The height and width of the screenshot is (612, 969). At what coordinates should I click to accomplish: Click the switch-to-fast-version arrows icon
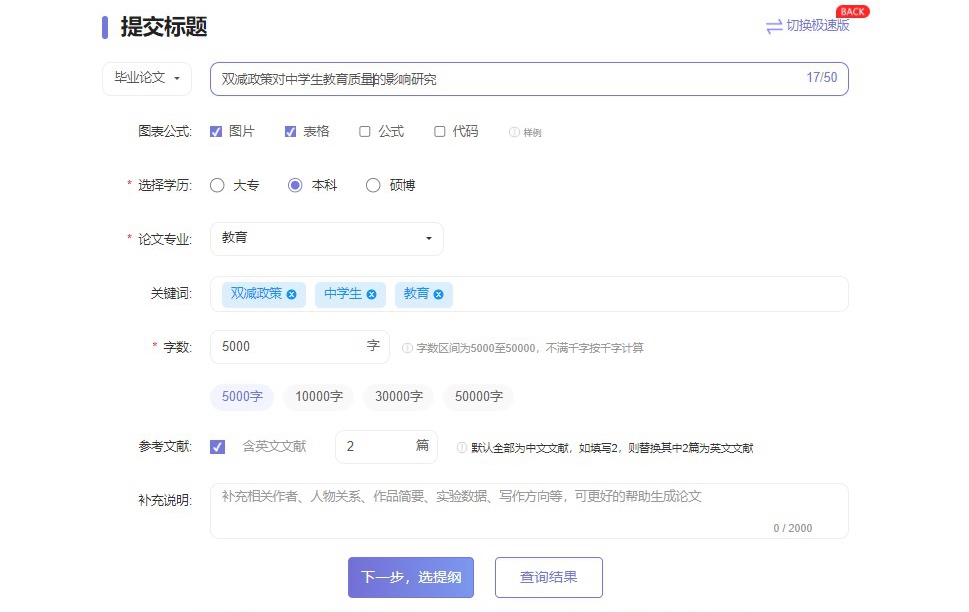pos(774,27)
